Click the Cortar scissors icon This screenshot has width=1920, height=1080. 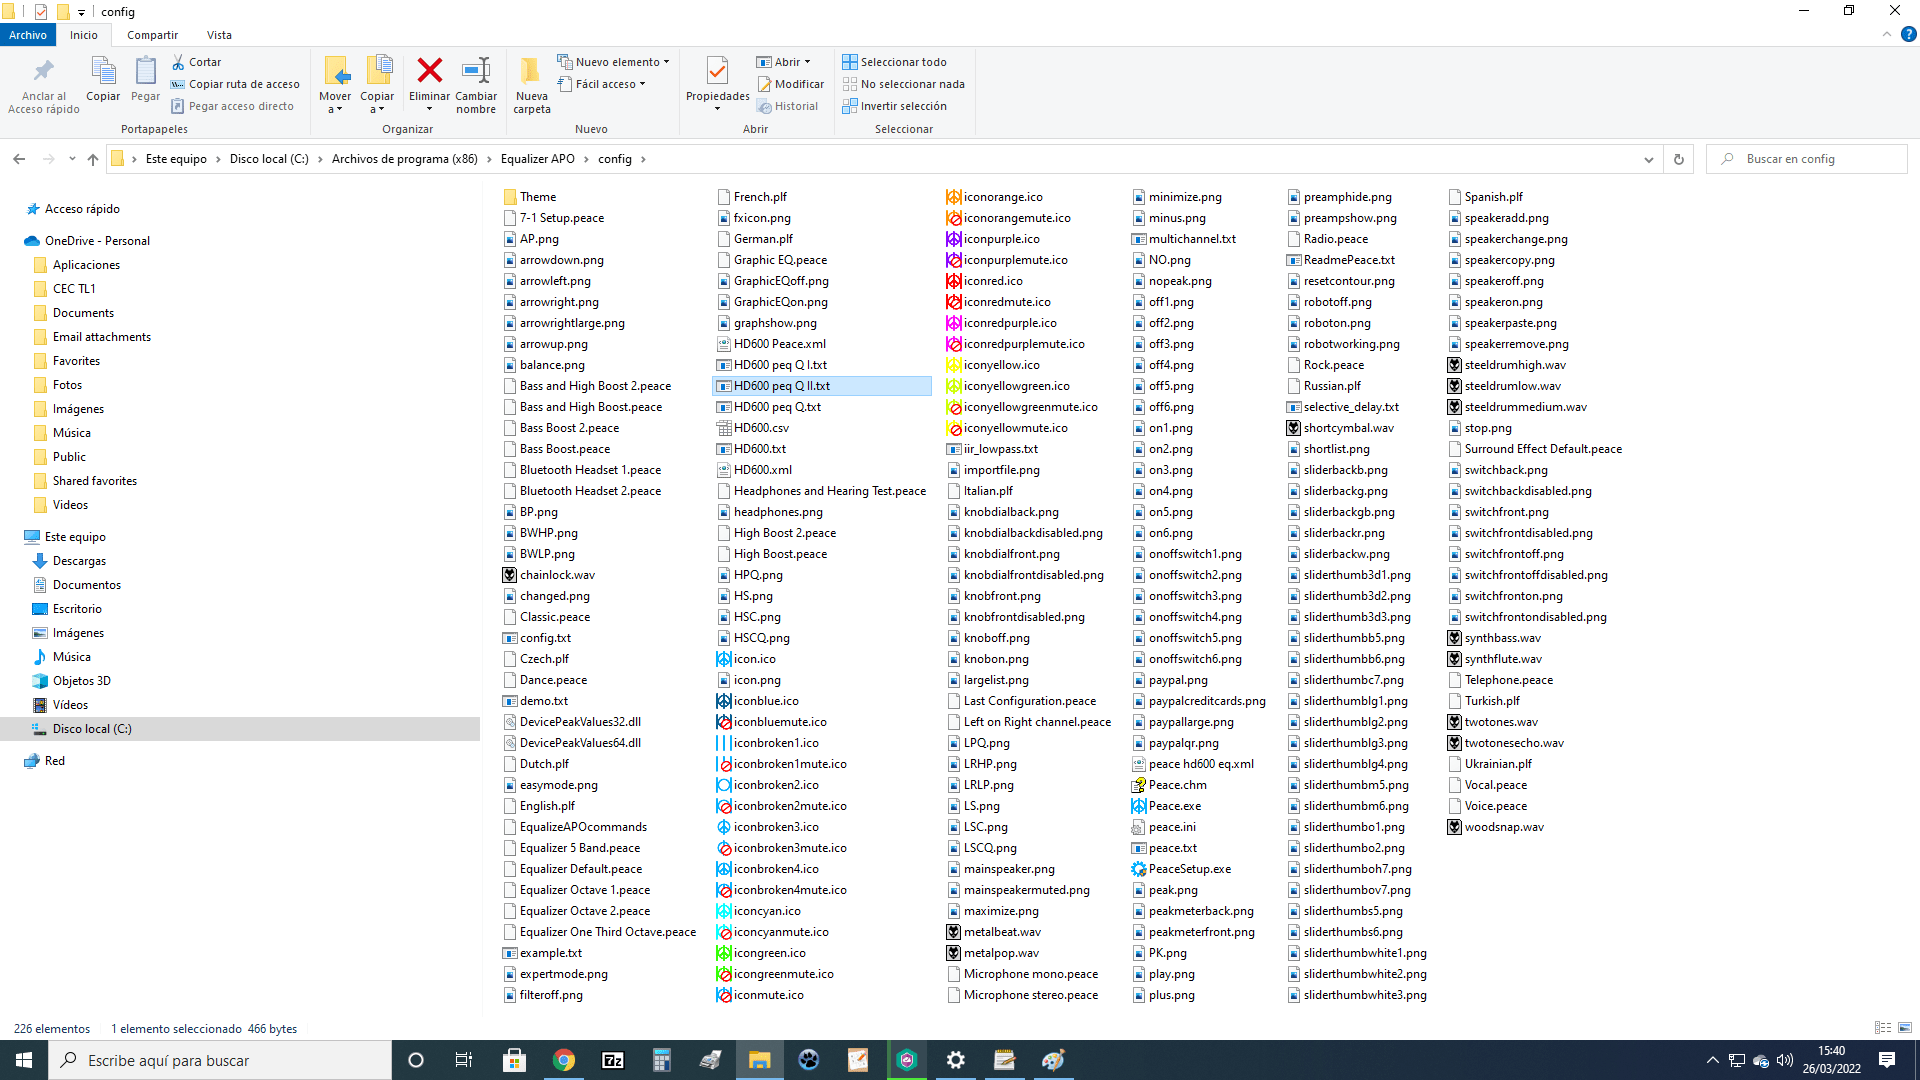(178, 62)
